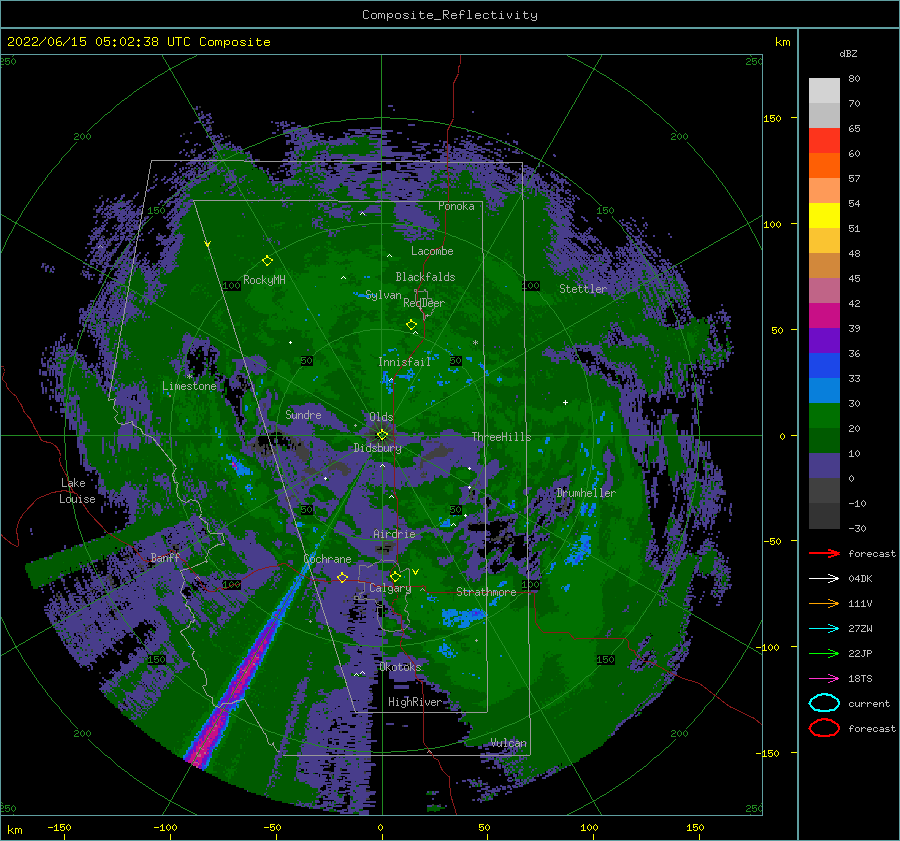
Task: Click the Strathmore label
Action: pos(486,592)
